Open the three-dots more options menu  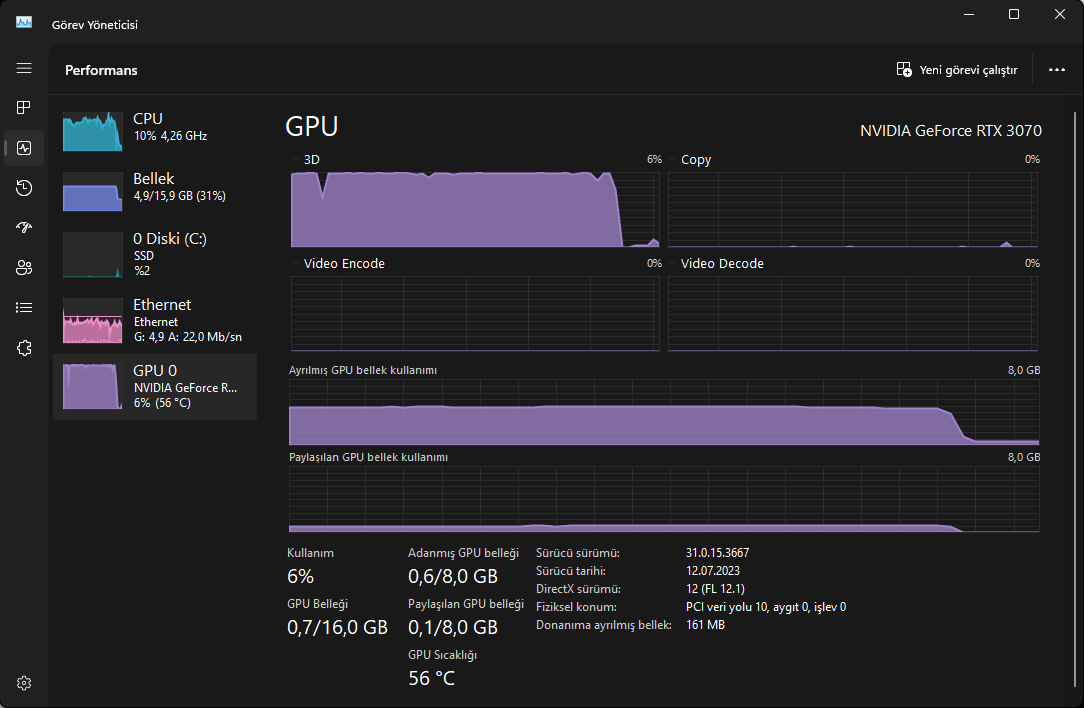tap(1056, 70)
